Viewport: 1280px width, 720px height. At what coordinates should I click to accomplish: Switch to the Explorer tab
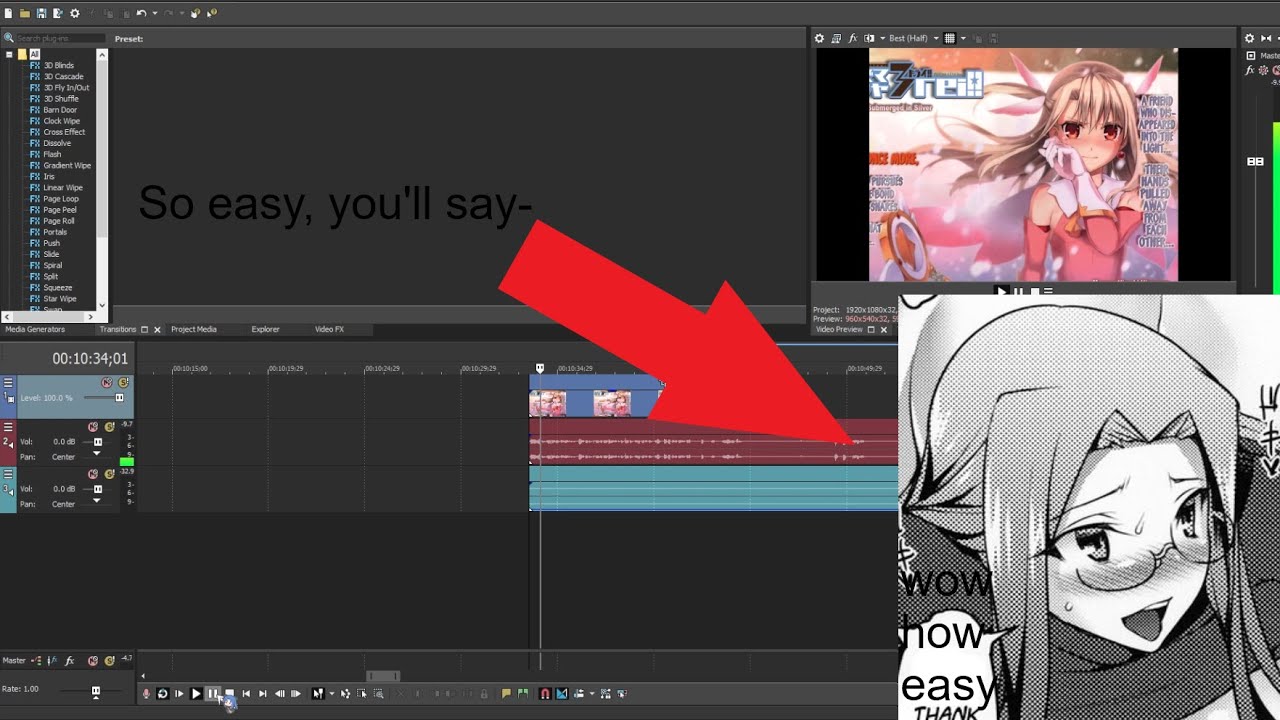pos(265,329)
